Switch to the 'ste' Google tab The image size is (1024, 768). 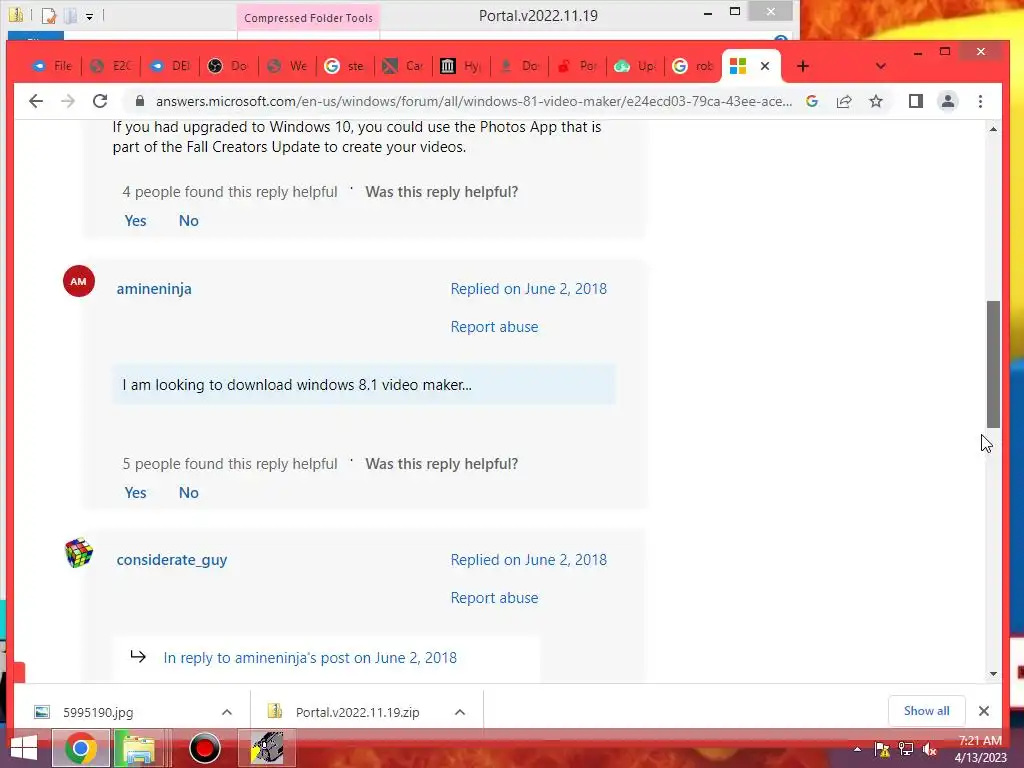(345, 66)
